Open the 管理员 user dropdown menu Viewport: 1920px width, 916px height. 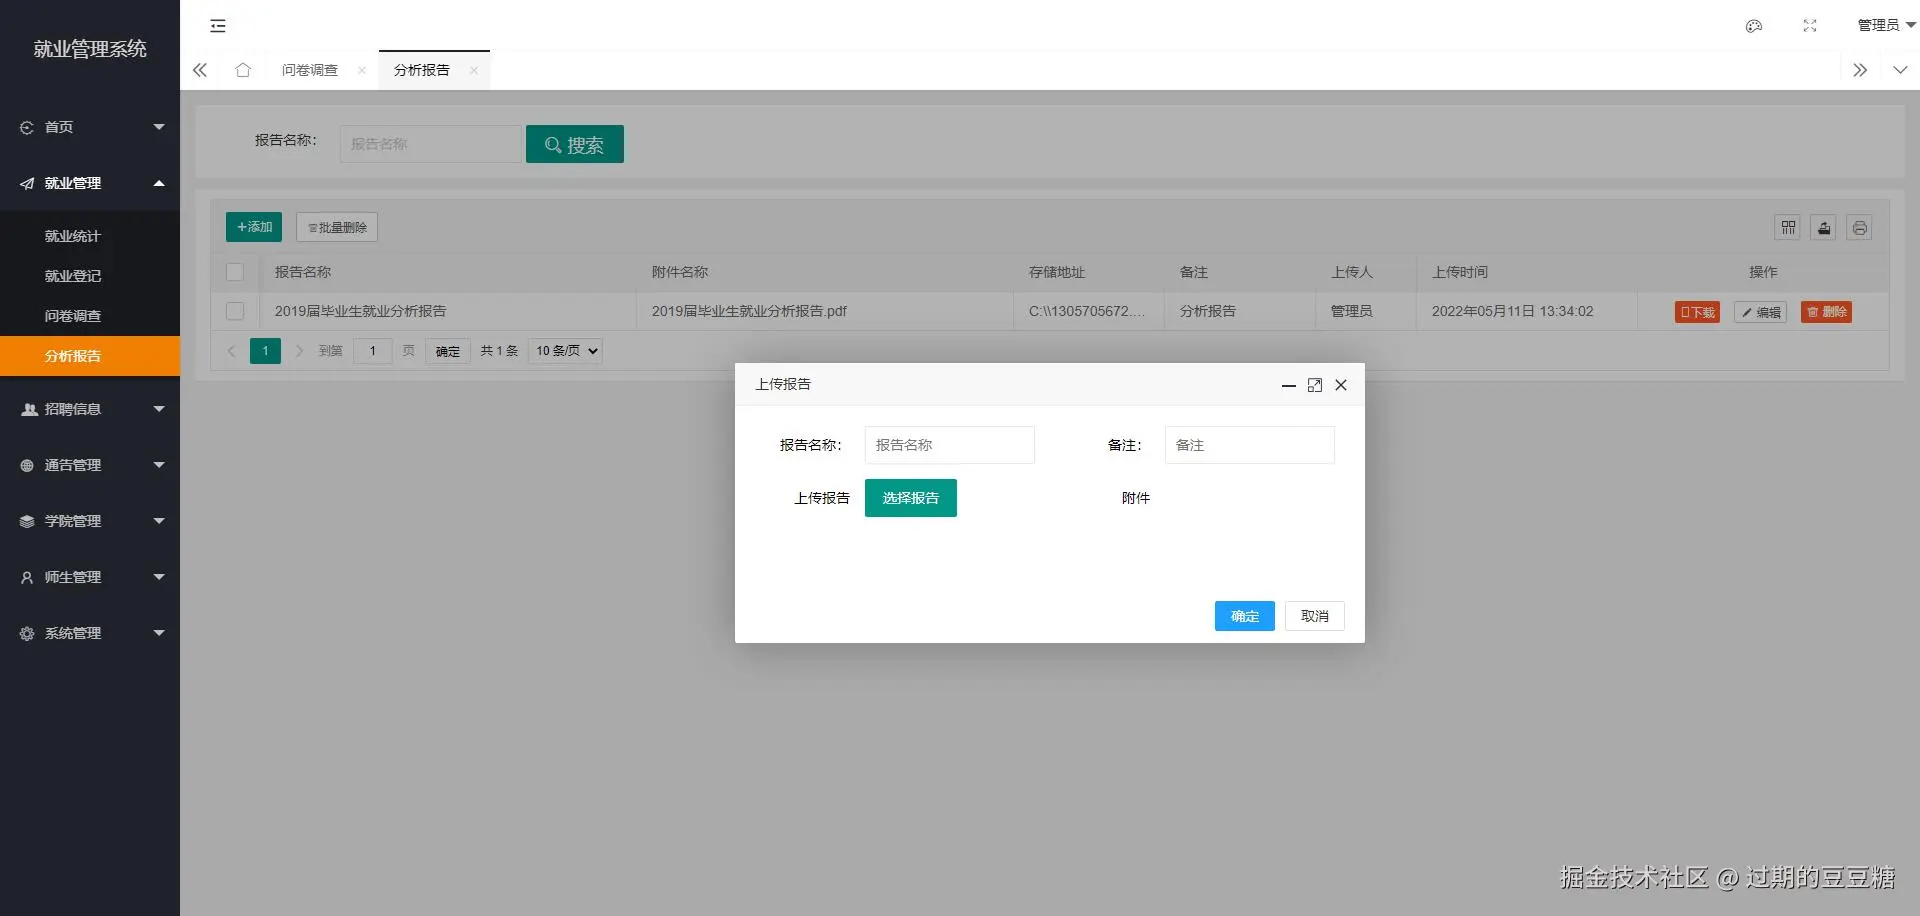tap(1884, 25)
